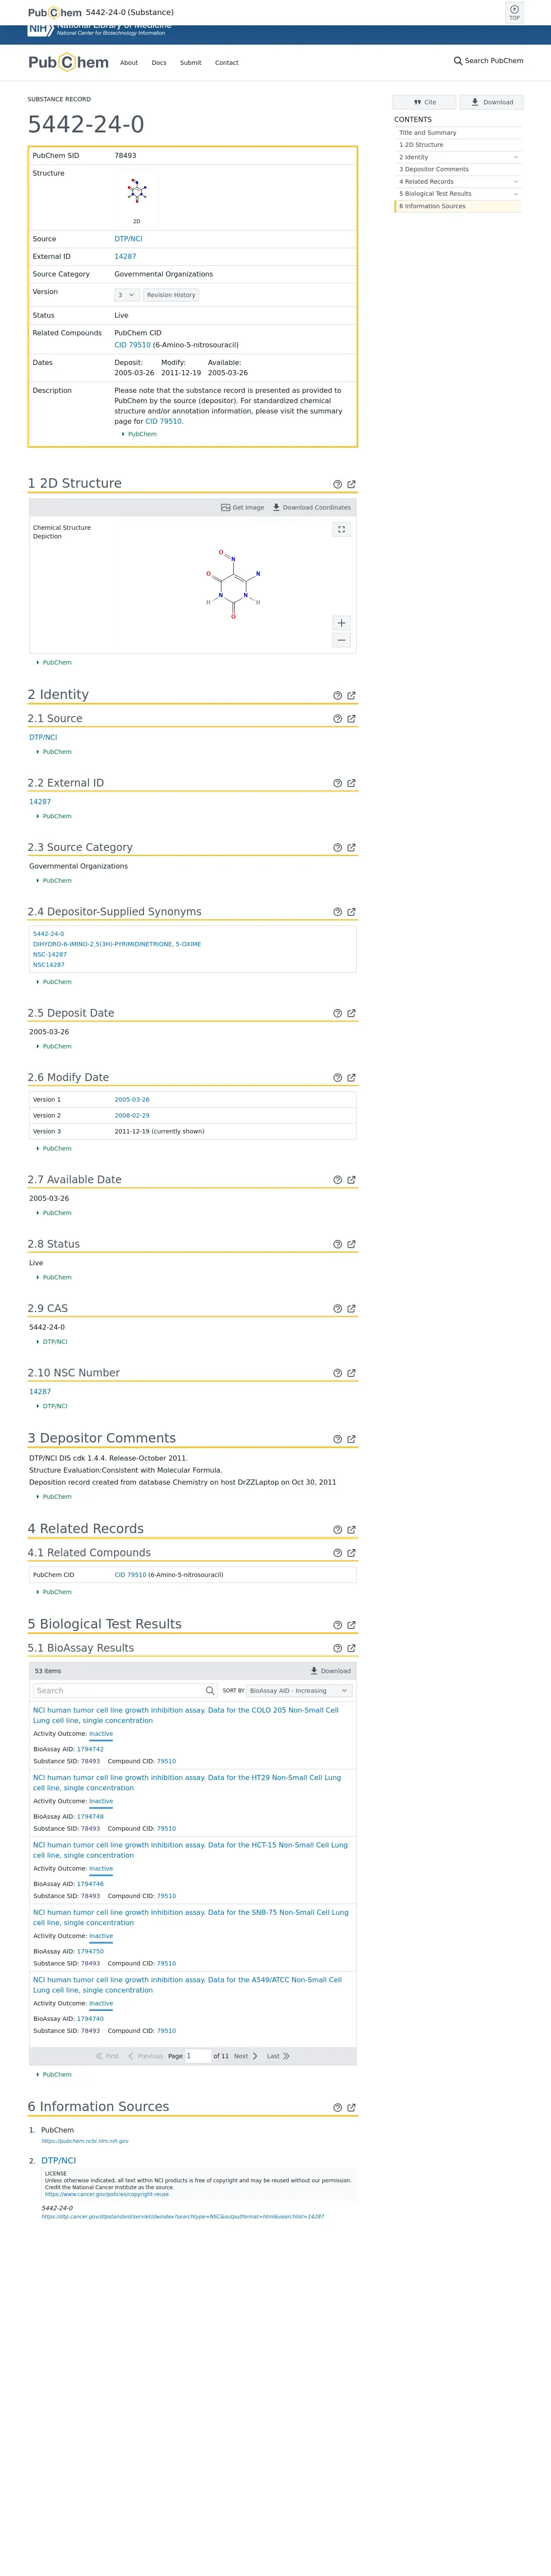Expand PubChem source under 2D Structure
Screen dimensions: 551x2576
click(x=54, y=662)
